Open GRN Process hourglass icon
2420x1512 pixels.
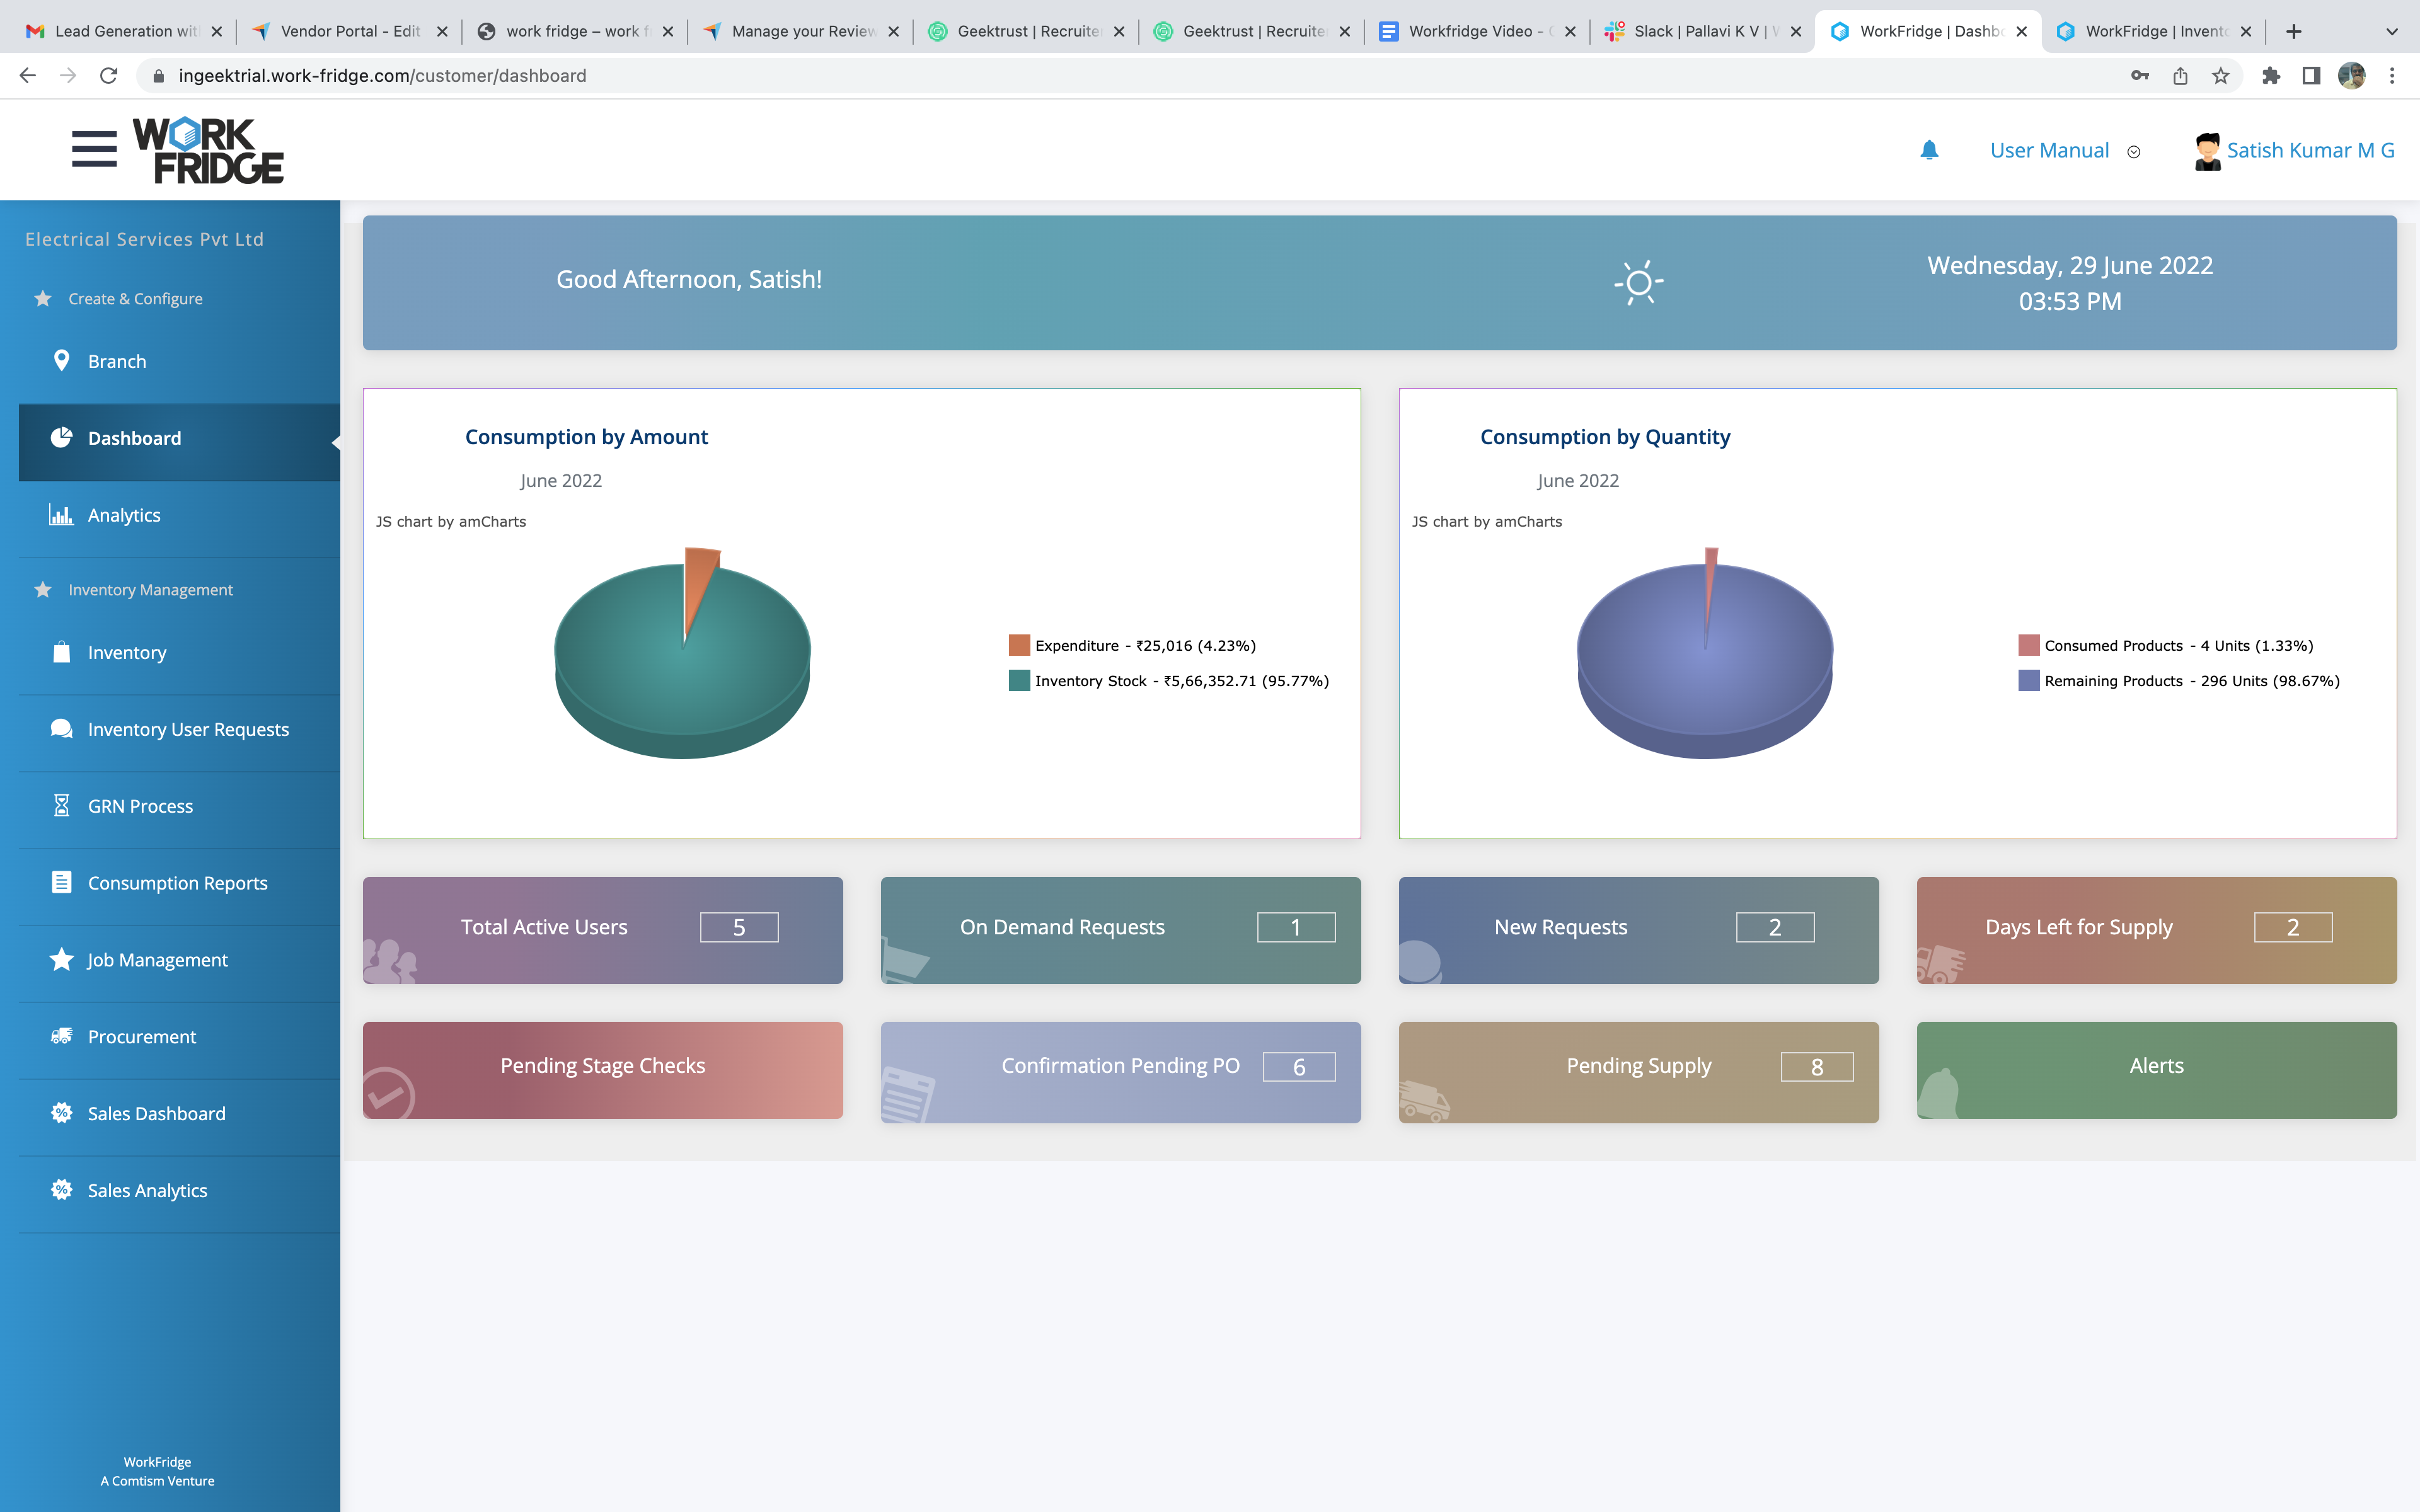point(61,805)
